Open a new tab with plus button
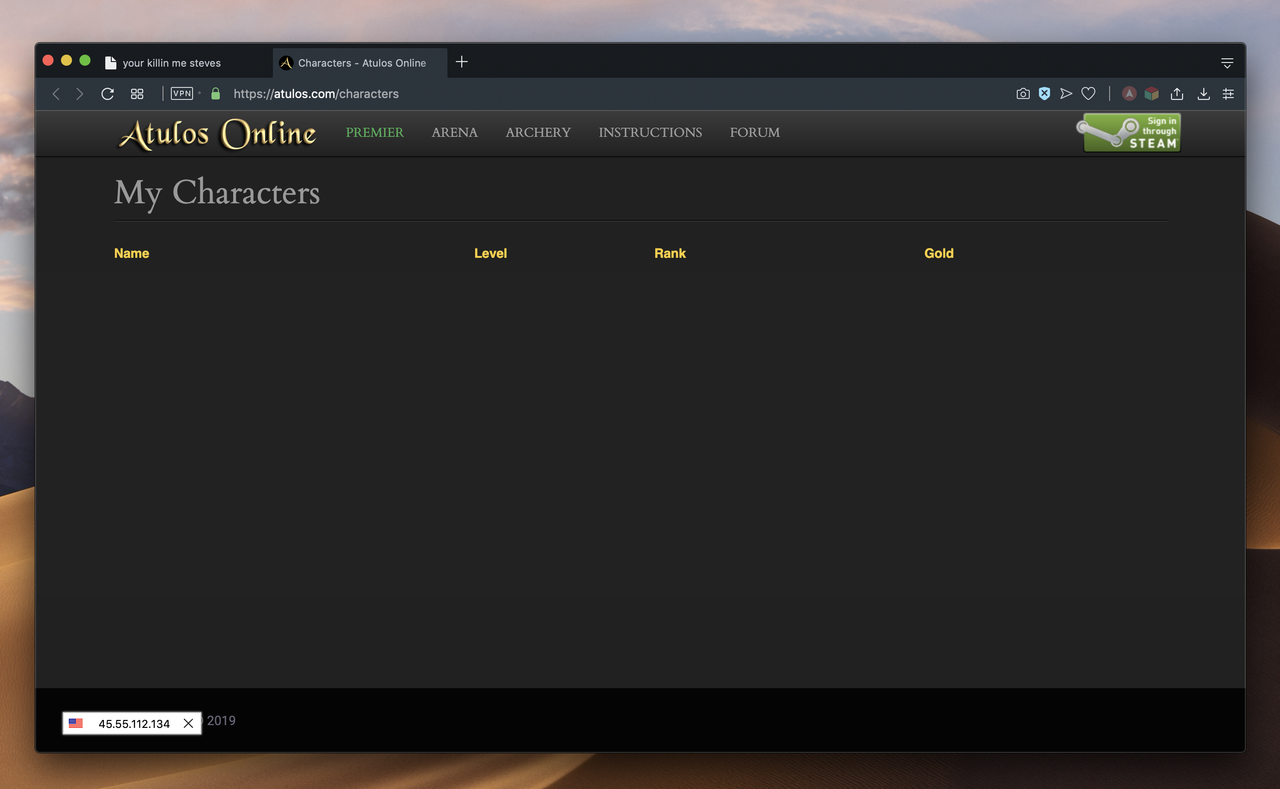The width and height of the screenshot is (1280, 789). pos(461,62)
